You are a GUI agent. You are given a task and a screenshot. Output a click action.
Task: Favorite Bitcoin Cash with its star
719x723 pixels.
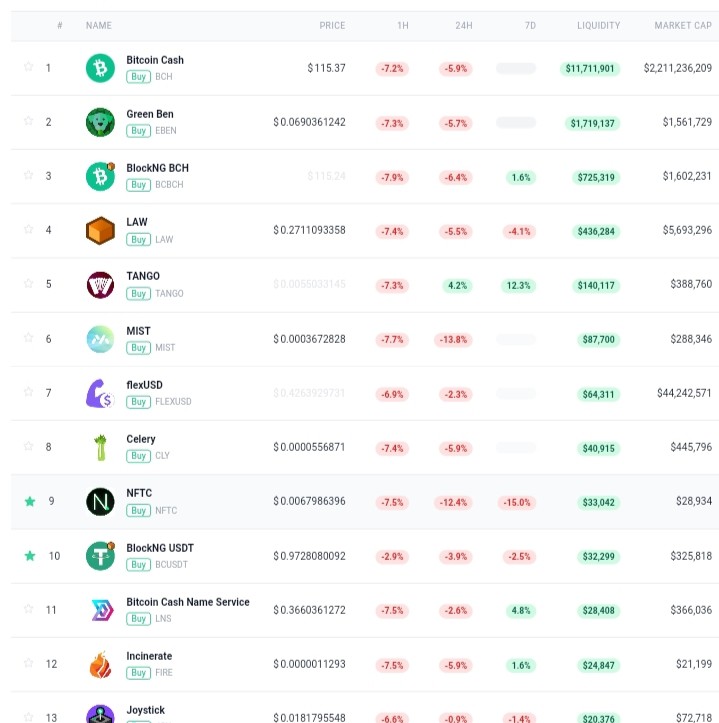[x=29, y=67]
